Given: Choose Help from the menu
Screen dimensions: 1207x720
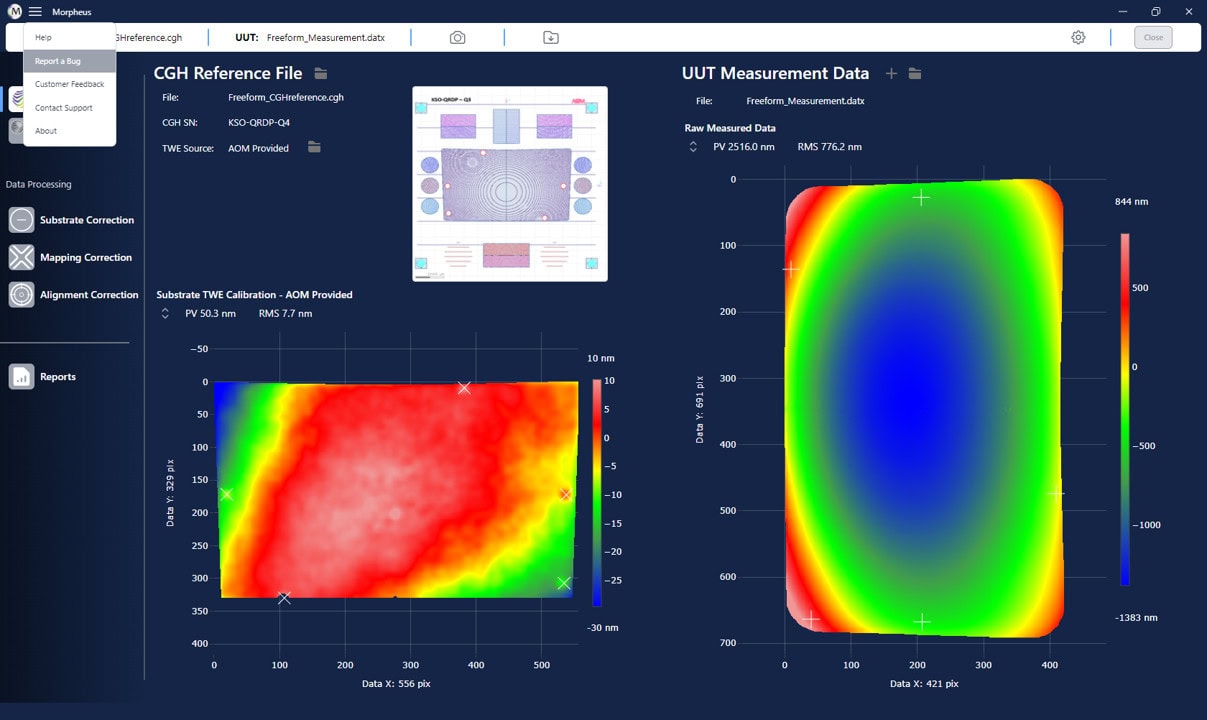Looking at the screenshot, I should 44,38.
